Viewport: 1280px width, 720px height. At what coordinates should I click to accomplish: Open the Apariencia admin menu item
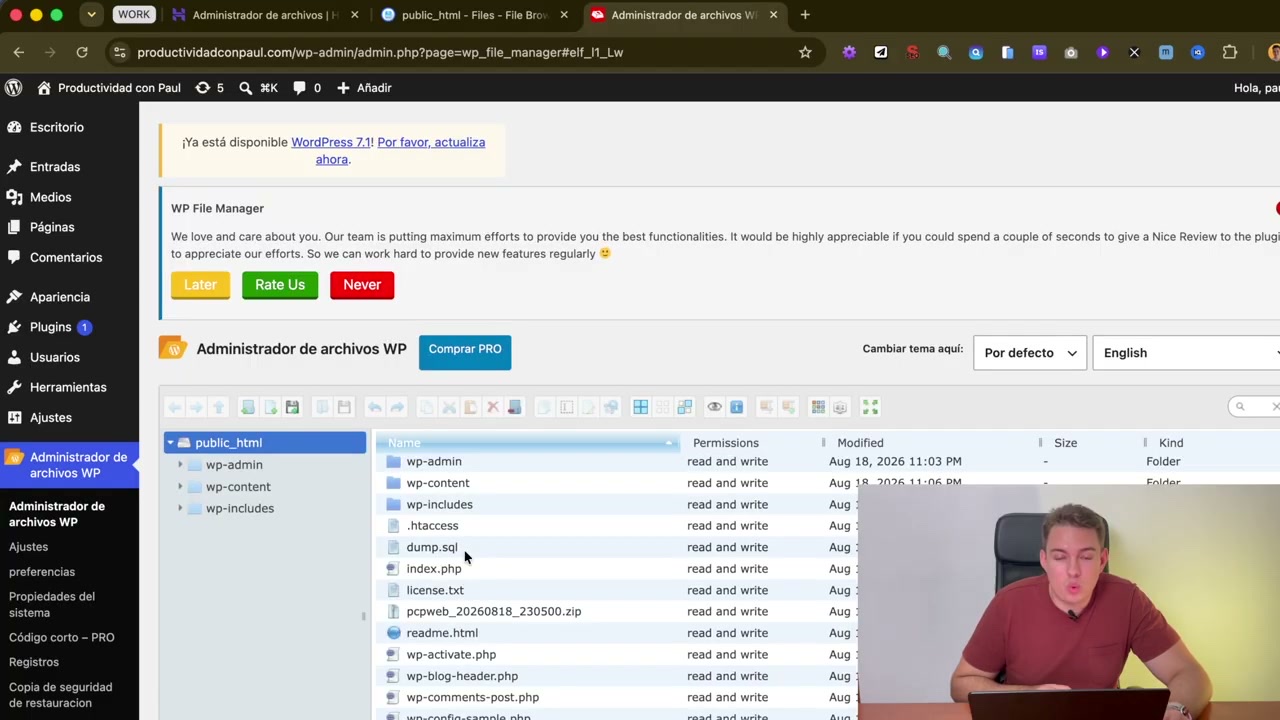click(69, 297)
